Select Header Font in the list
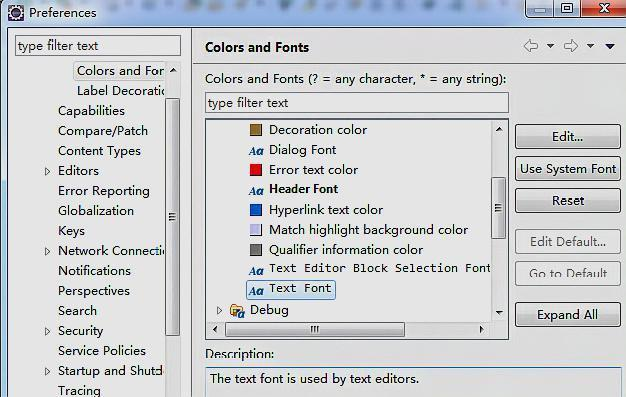This screenshot has width=626, height=397. click(303, 189)
